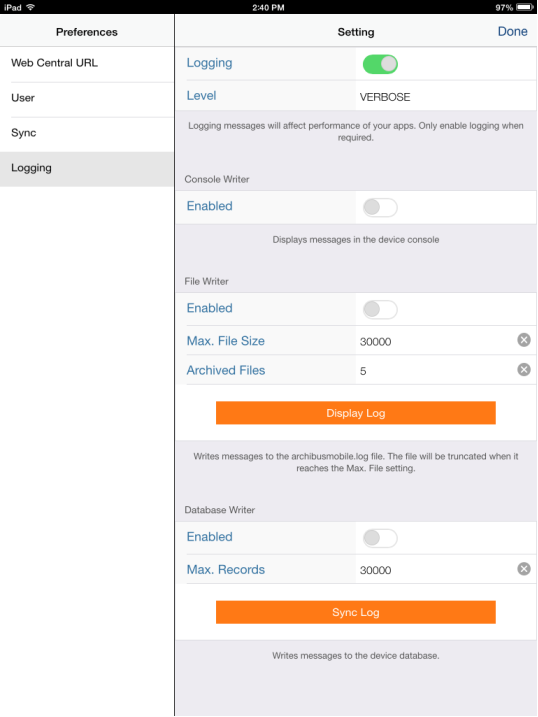This screenshot has height=717, width=538.
Task: Select Web Central URL preference
Action: pos(87,63)
